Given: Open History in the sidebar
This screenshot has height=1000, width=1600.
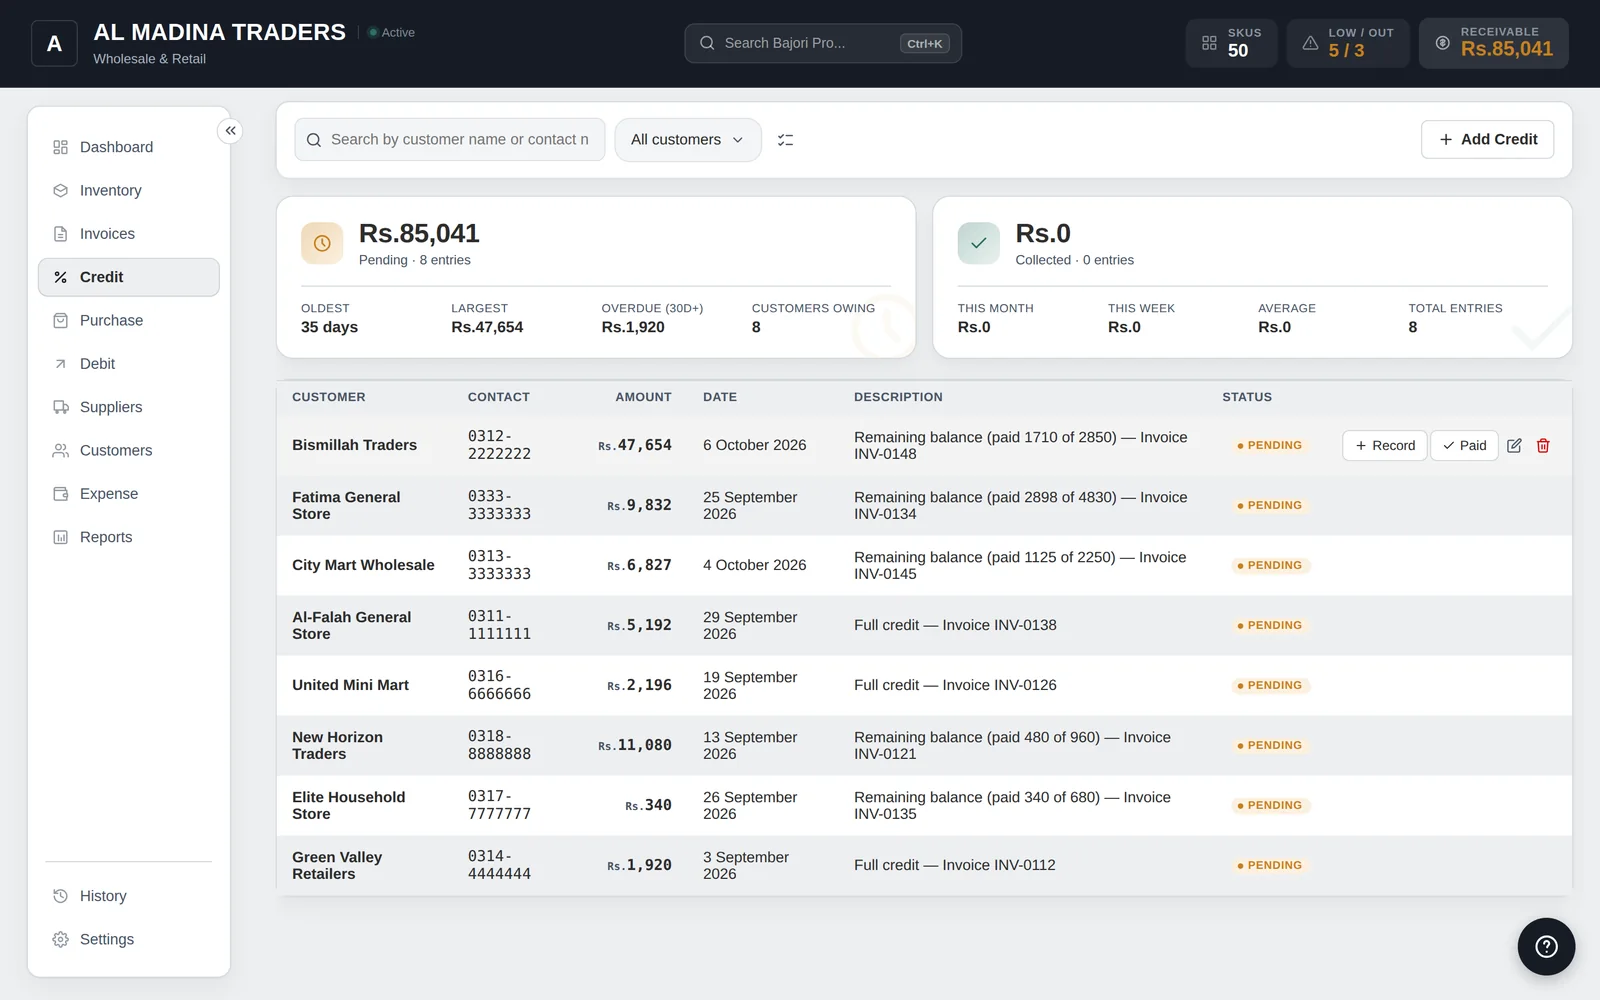Looking at the screenshot, I should pyautogui.click(x=128, y=896).
